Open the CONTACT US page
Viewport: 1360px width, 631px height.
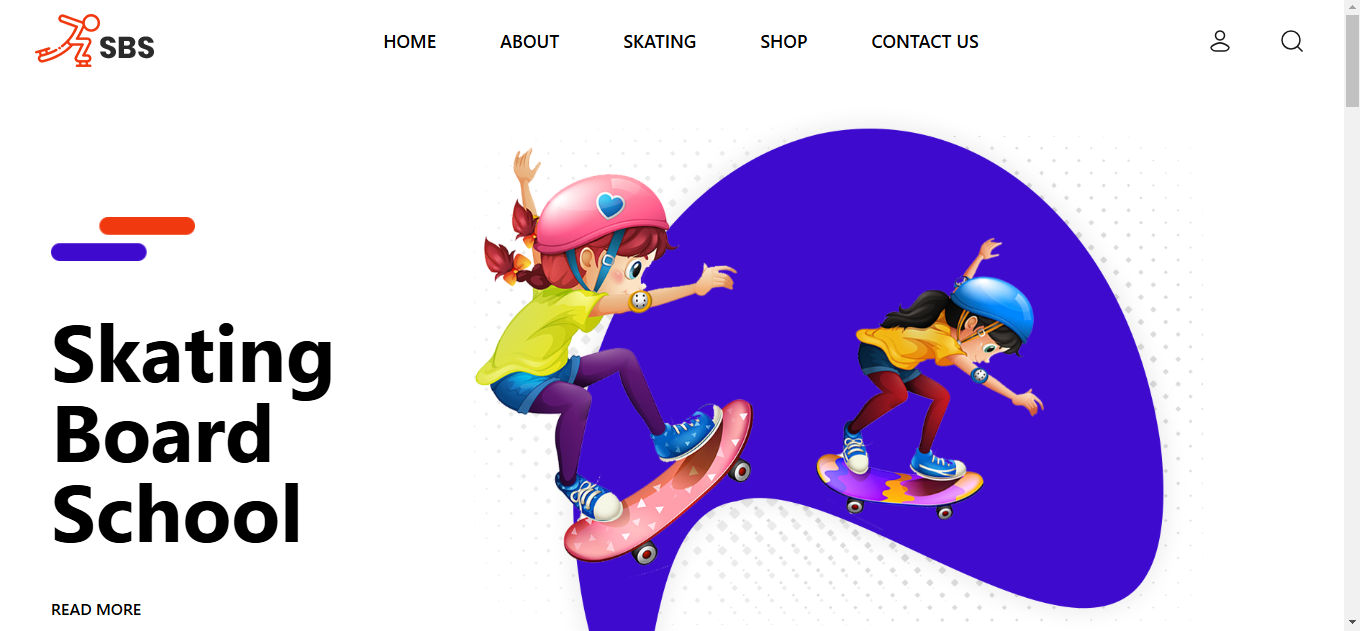coord(925,42)
